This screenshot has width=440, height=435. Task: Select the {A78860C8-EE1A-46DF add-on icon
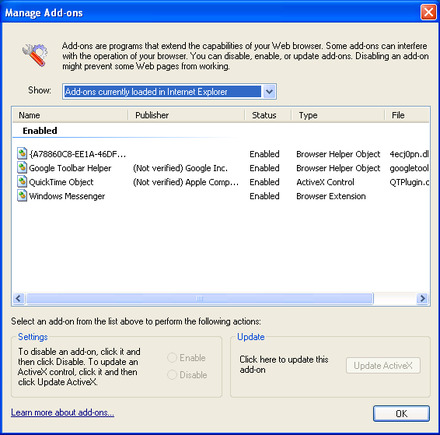point(22,154)
